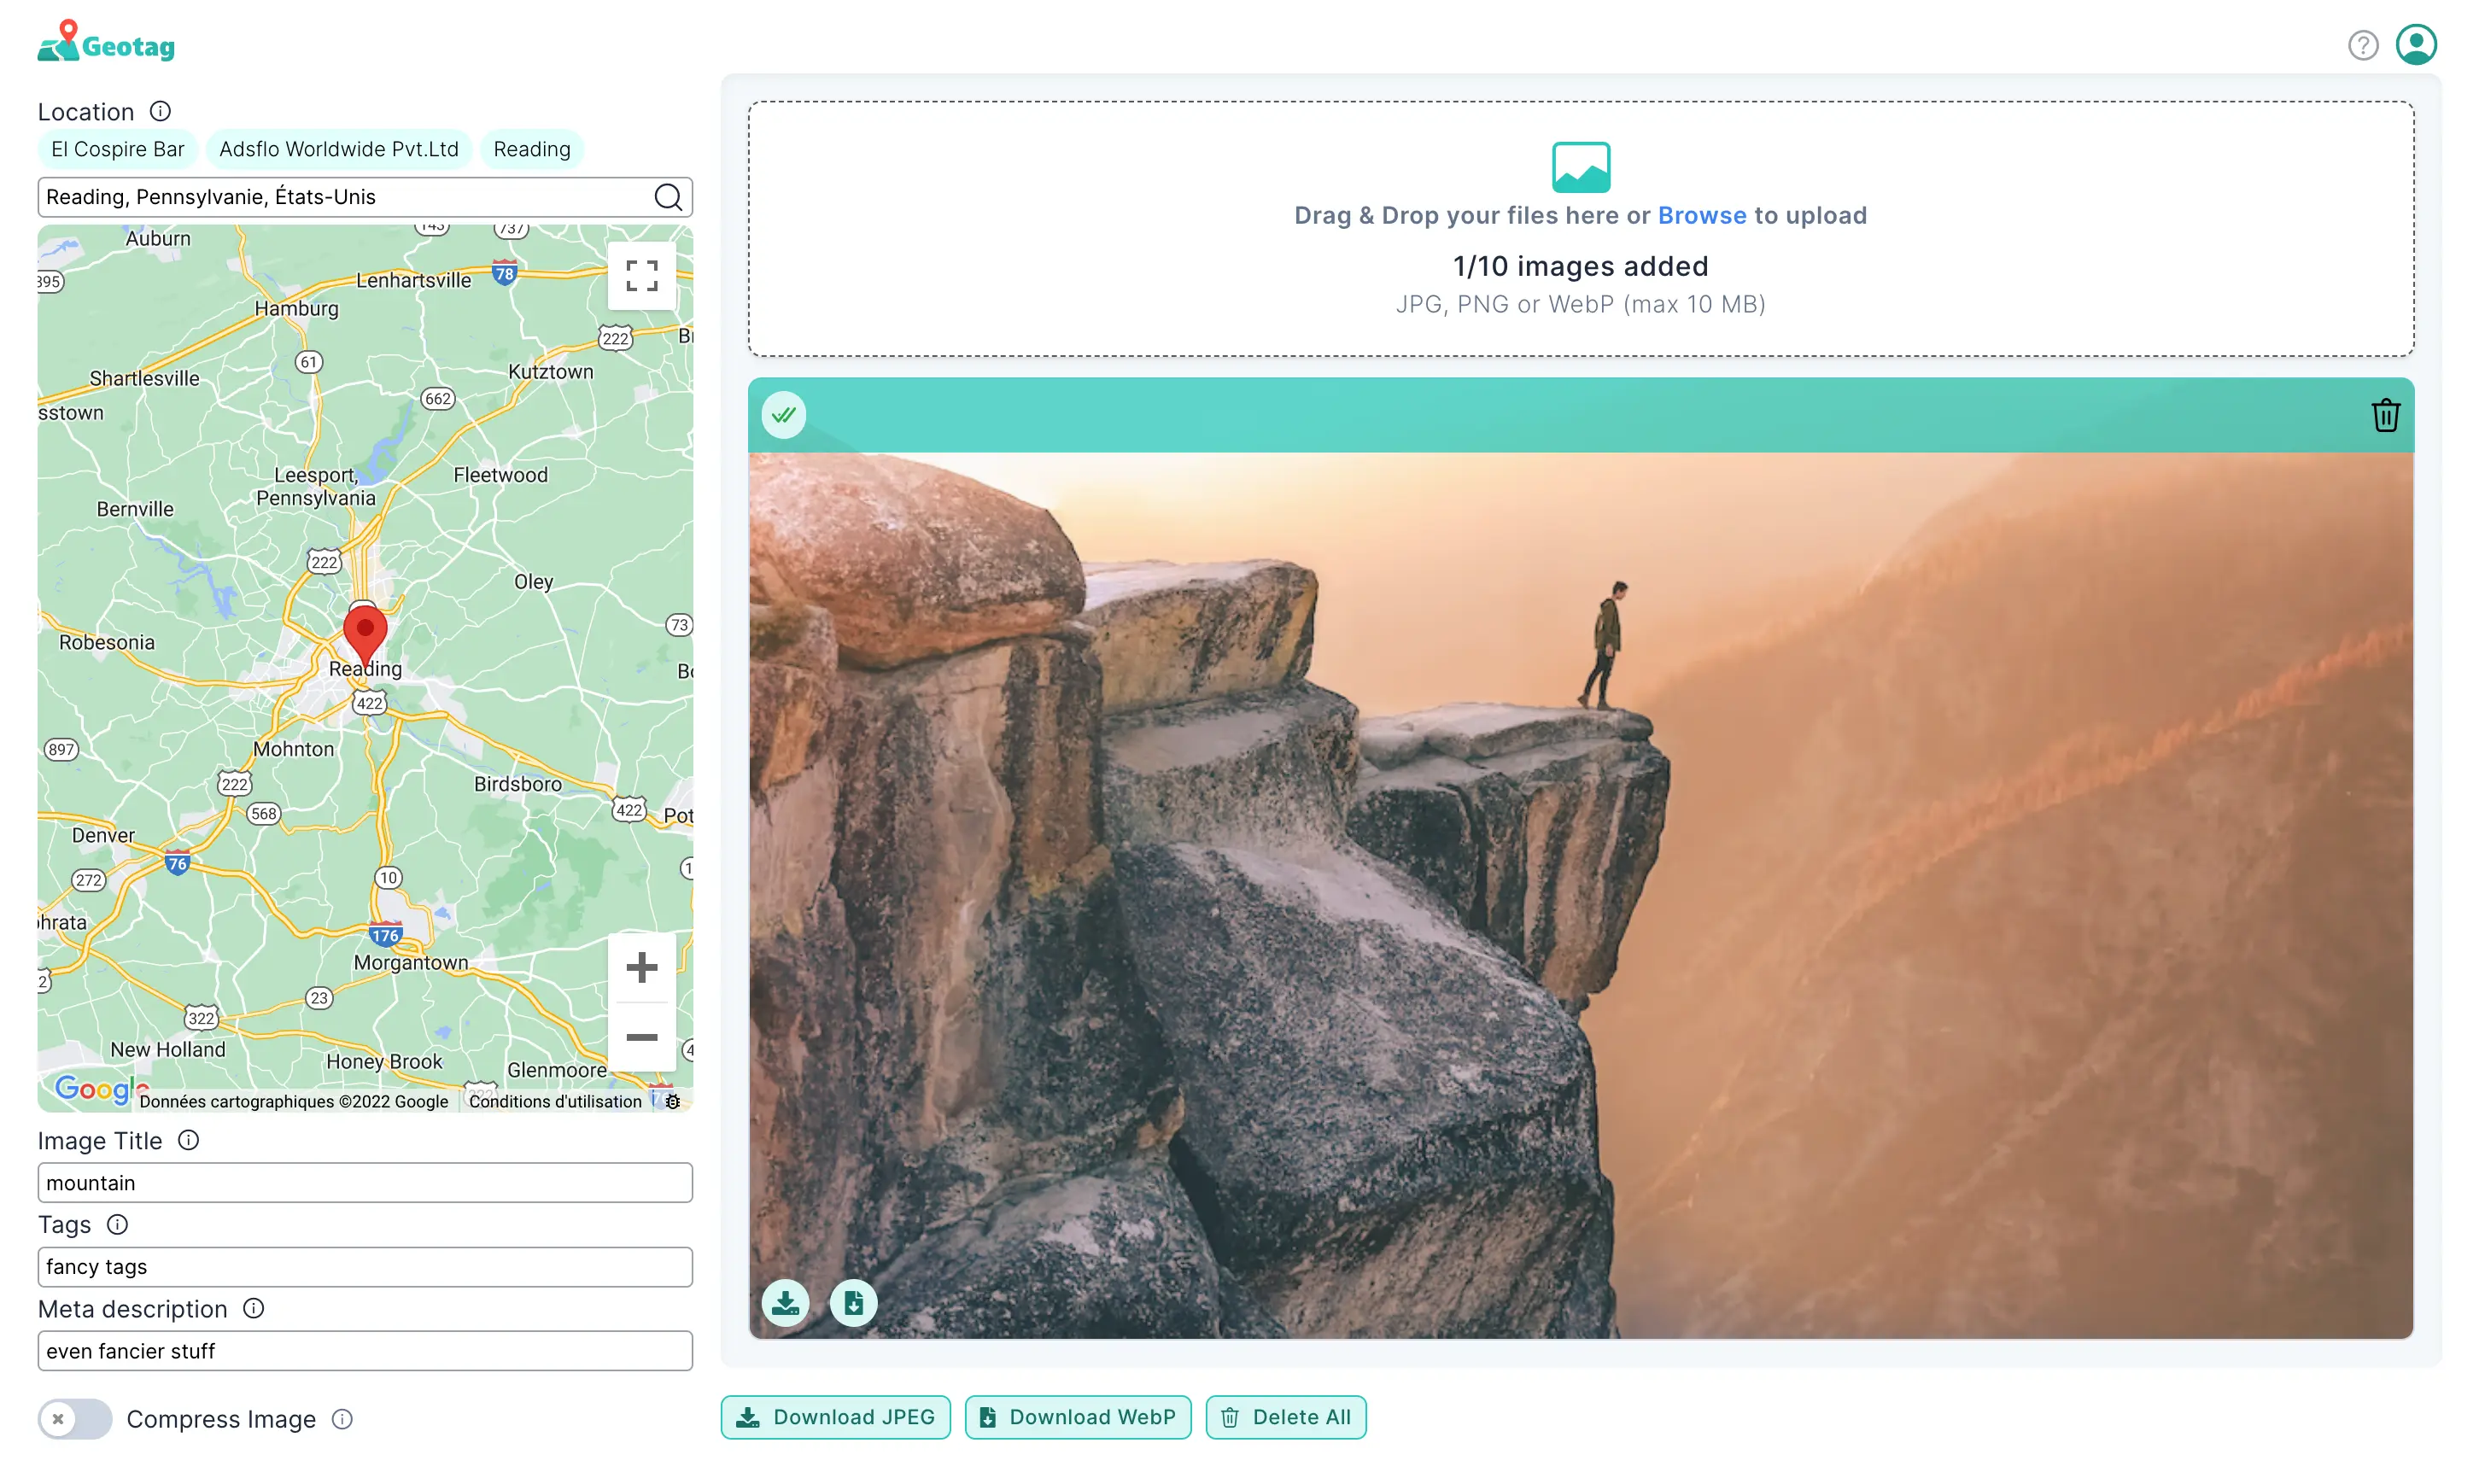
Task: Click the fullscreen expand icon on map
Action: tap(641, 276)
